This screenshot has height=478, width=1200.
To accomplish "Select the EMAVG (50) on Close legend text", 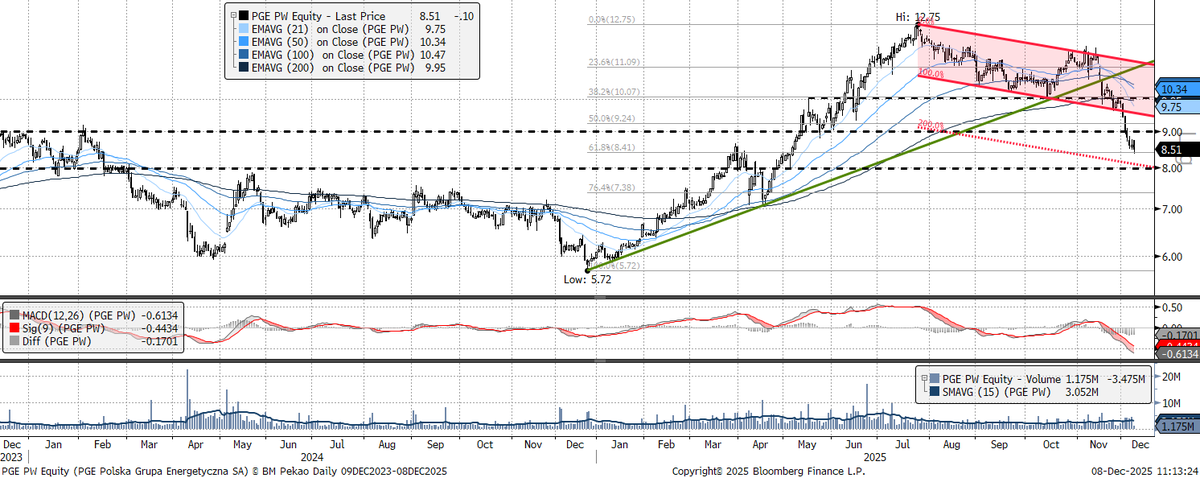I will 332,42.
